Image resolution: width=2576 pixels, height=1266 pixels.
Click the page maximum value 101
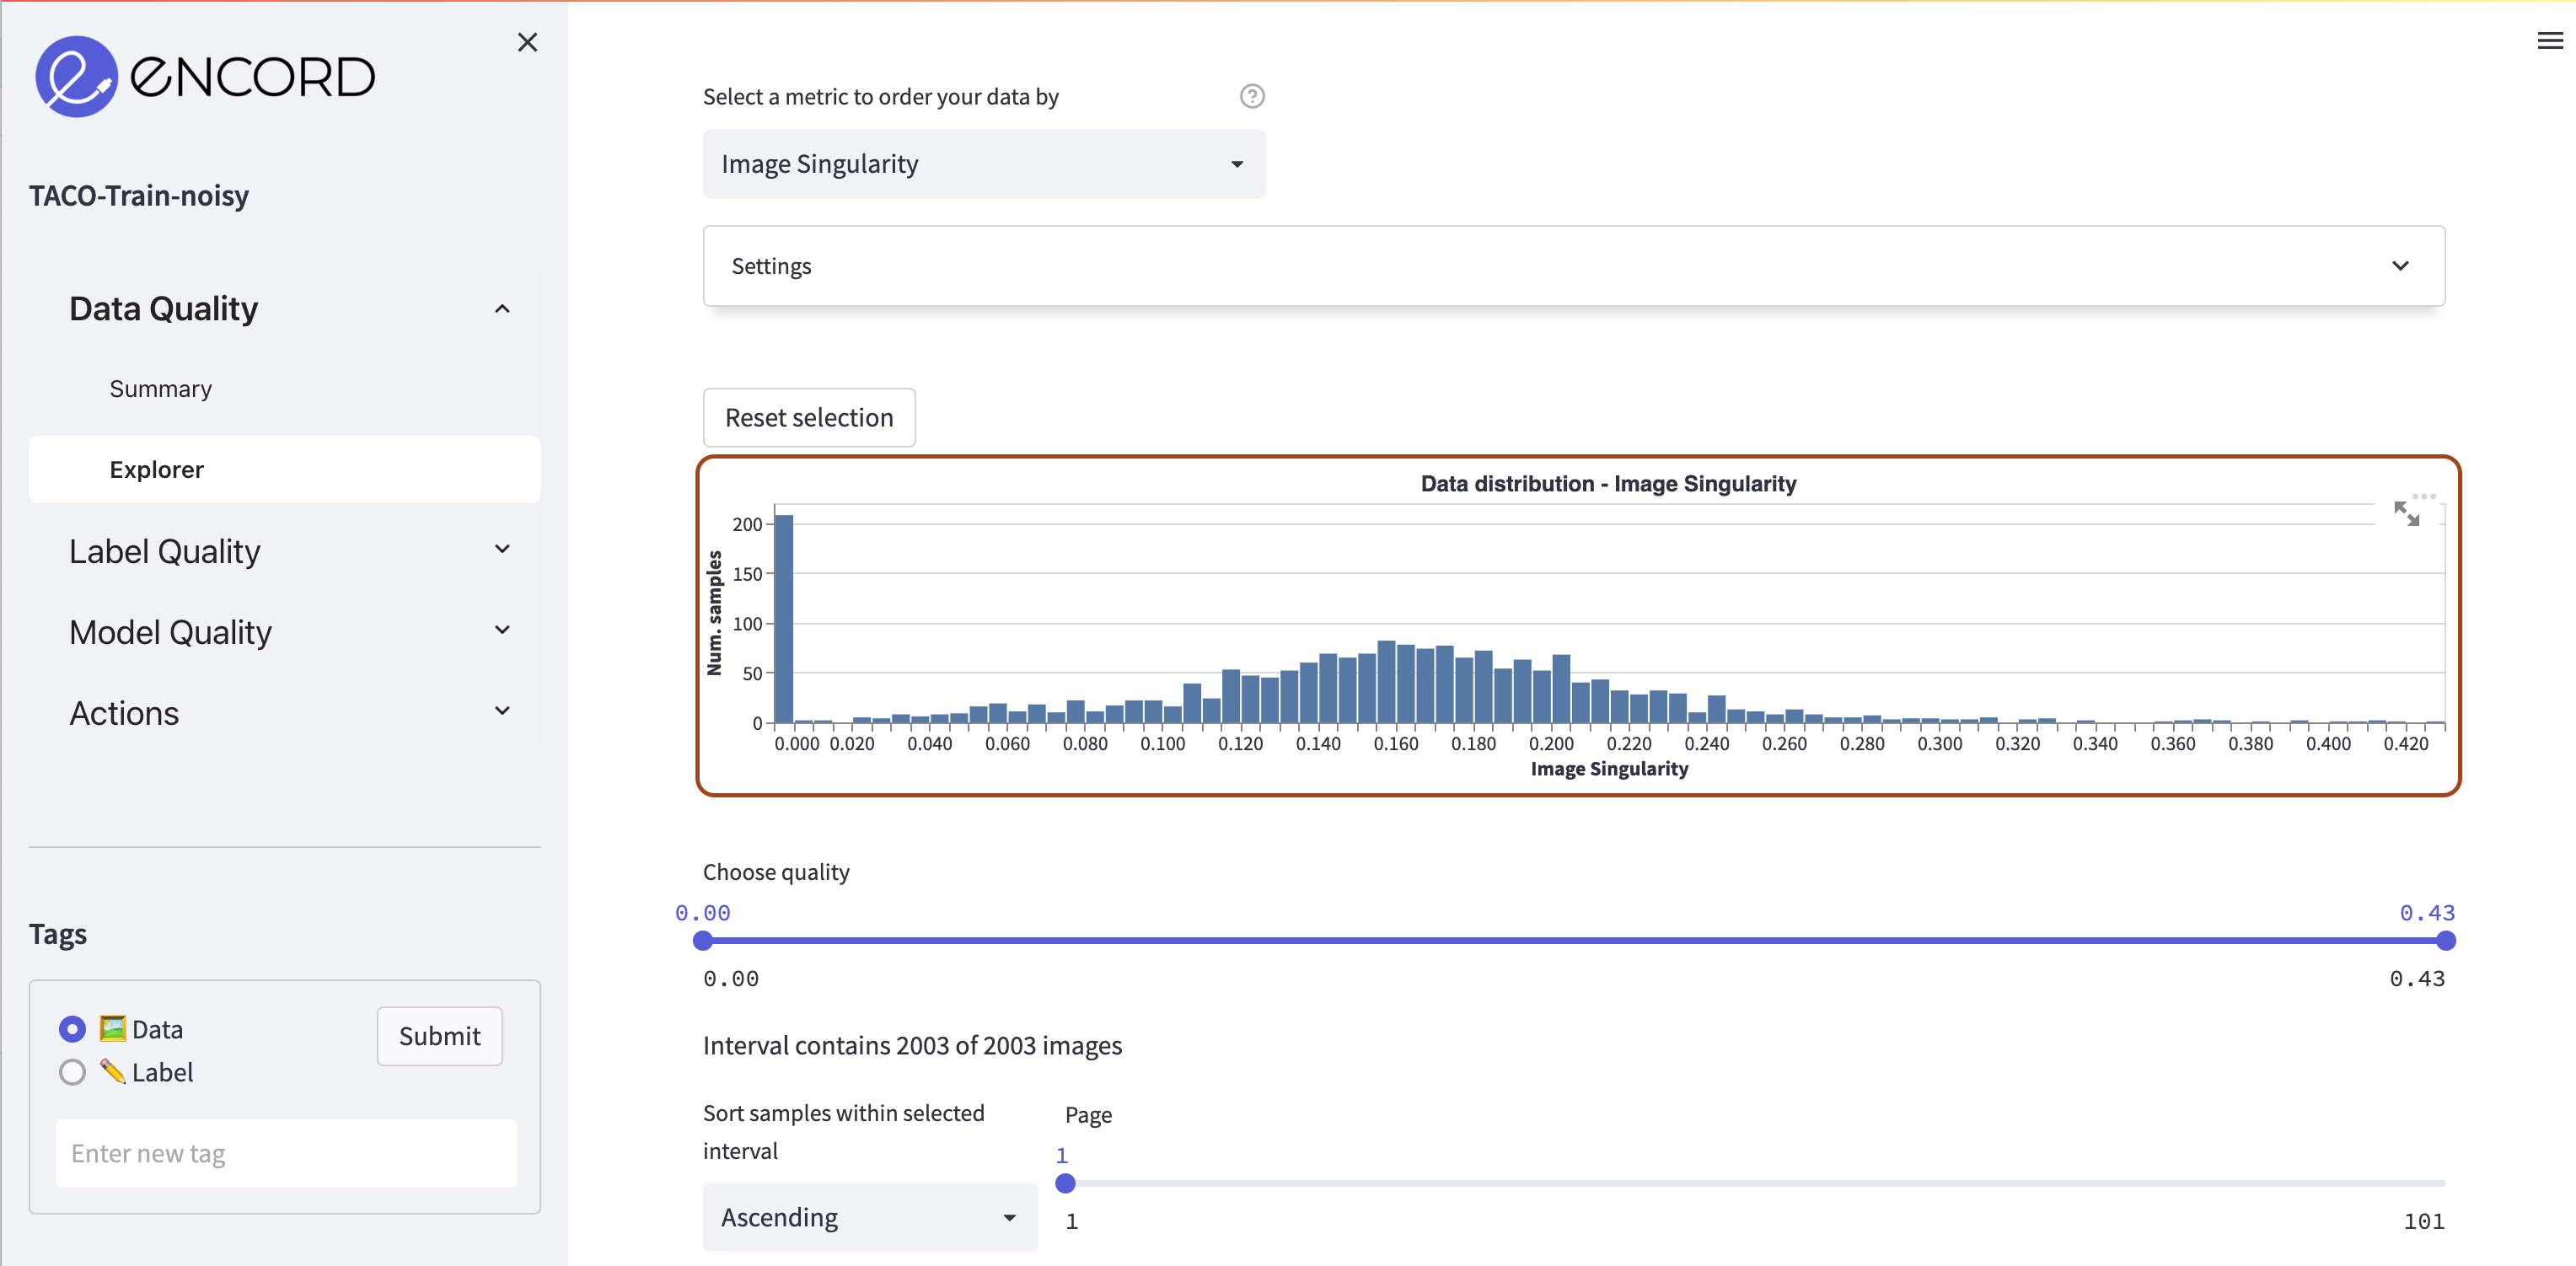(x=2424, y=1221)
